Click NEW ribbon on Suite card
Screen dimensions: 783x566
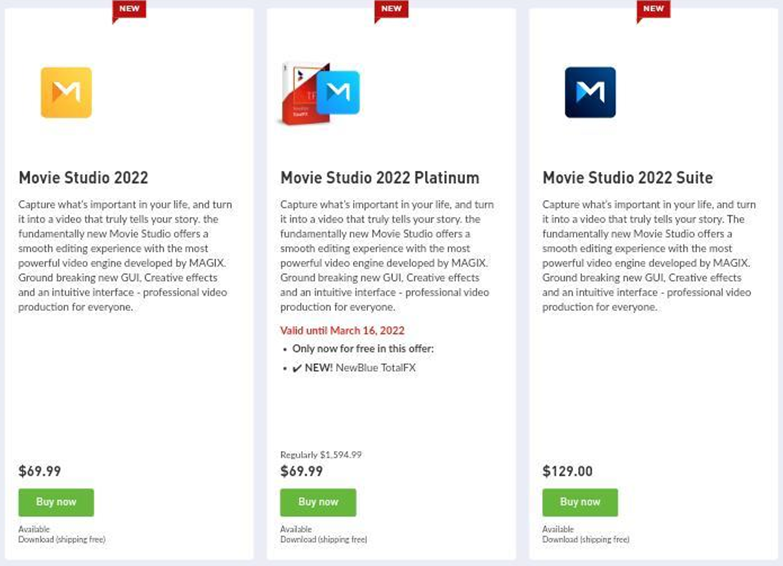click(653, 10)
